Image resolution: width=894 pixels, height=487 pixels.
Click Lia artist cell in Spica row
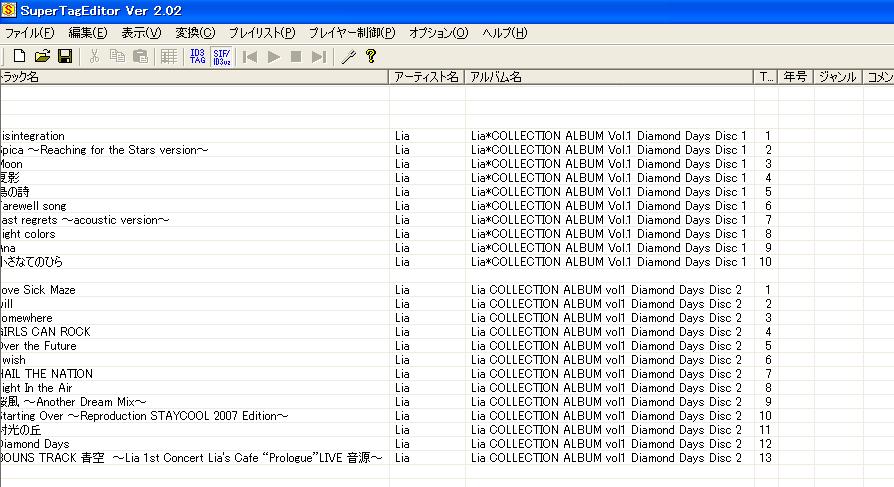click(x=427, y=150)
